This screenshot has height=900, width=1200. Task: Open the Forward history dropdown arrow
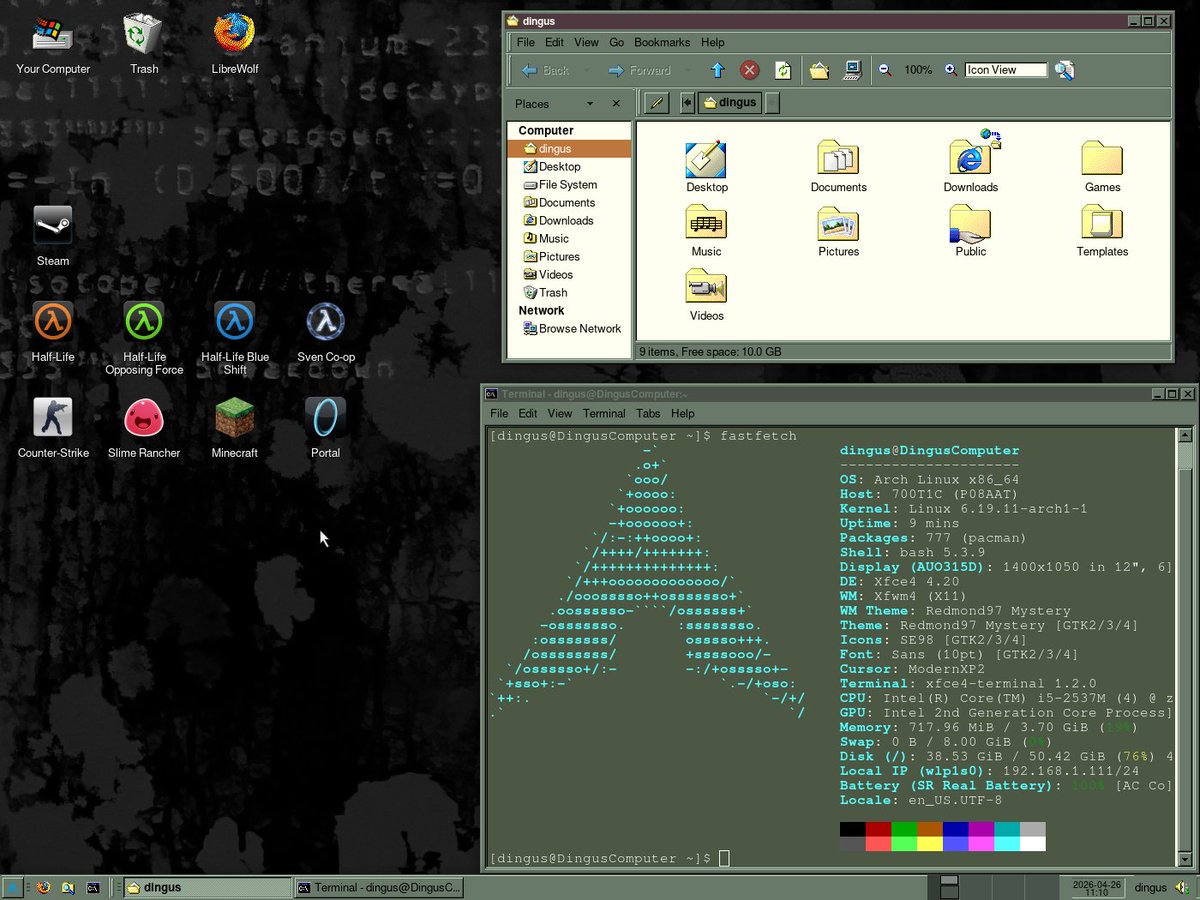pos(688,70)
